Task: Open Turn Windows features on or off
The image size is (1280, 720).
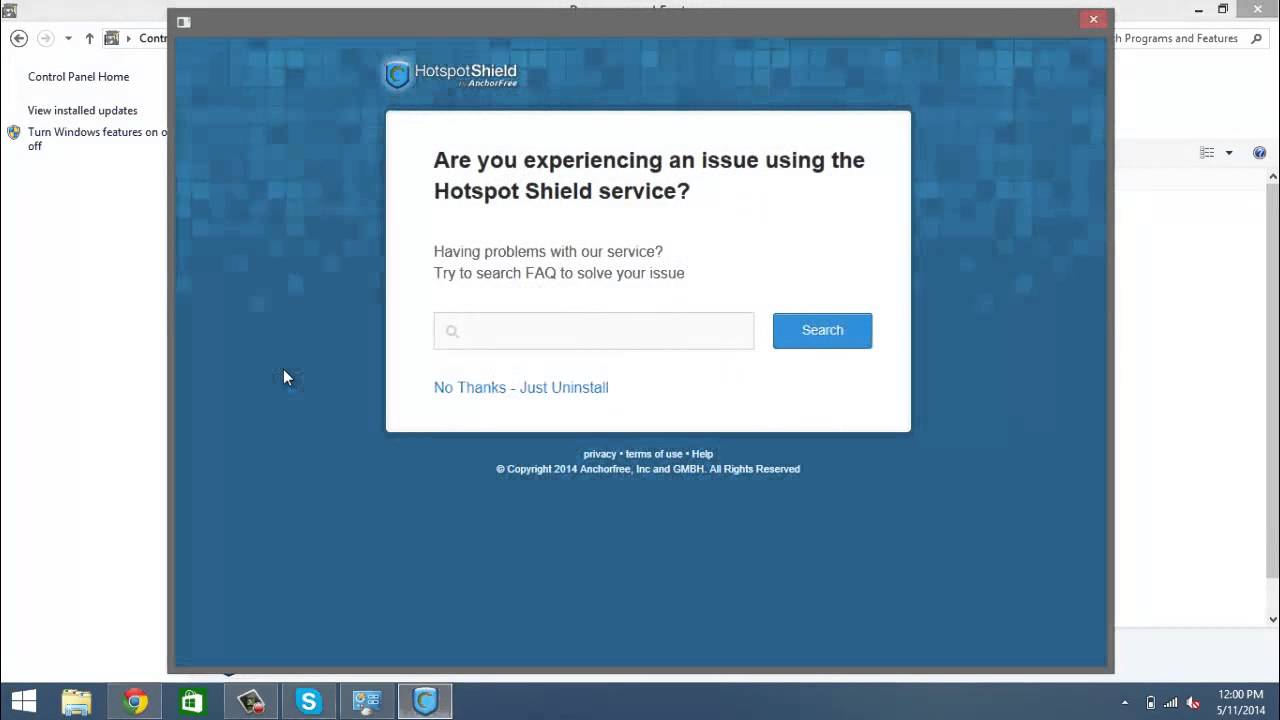Action: 97,139
